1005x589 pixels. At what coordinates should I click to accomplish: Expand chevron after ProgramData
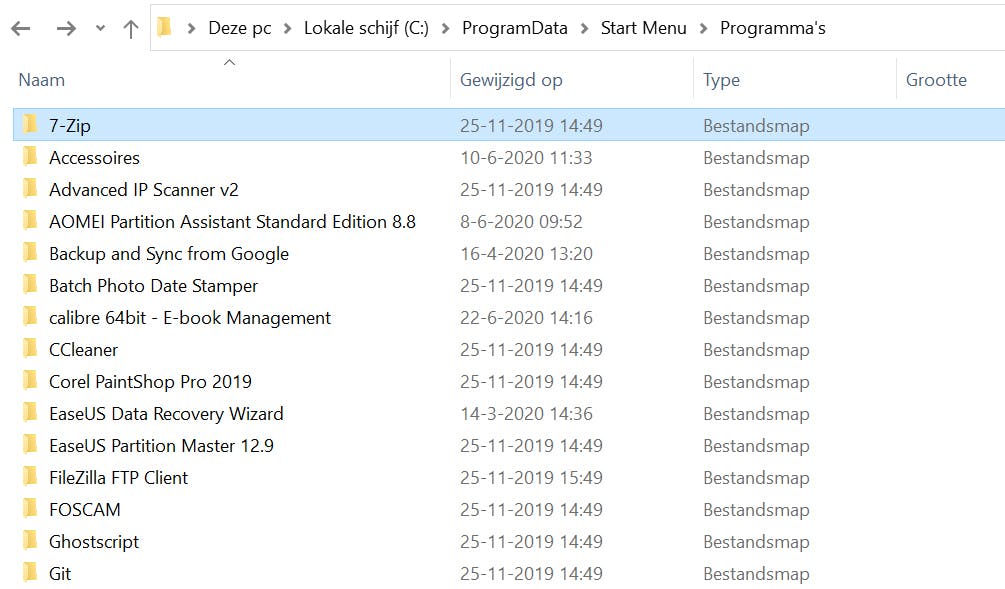[585, 28]
